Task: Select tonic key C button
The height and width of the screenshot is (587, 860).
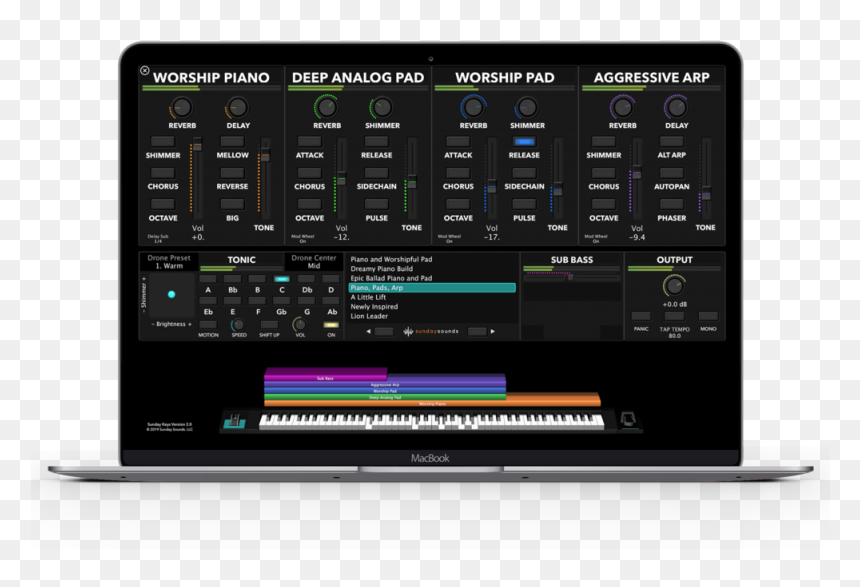Action: coord(282,279)
